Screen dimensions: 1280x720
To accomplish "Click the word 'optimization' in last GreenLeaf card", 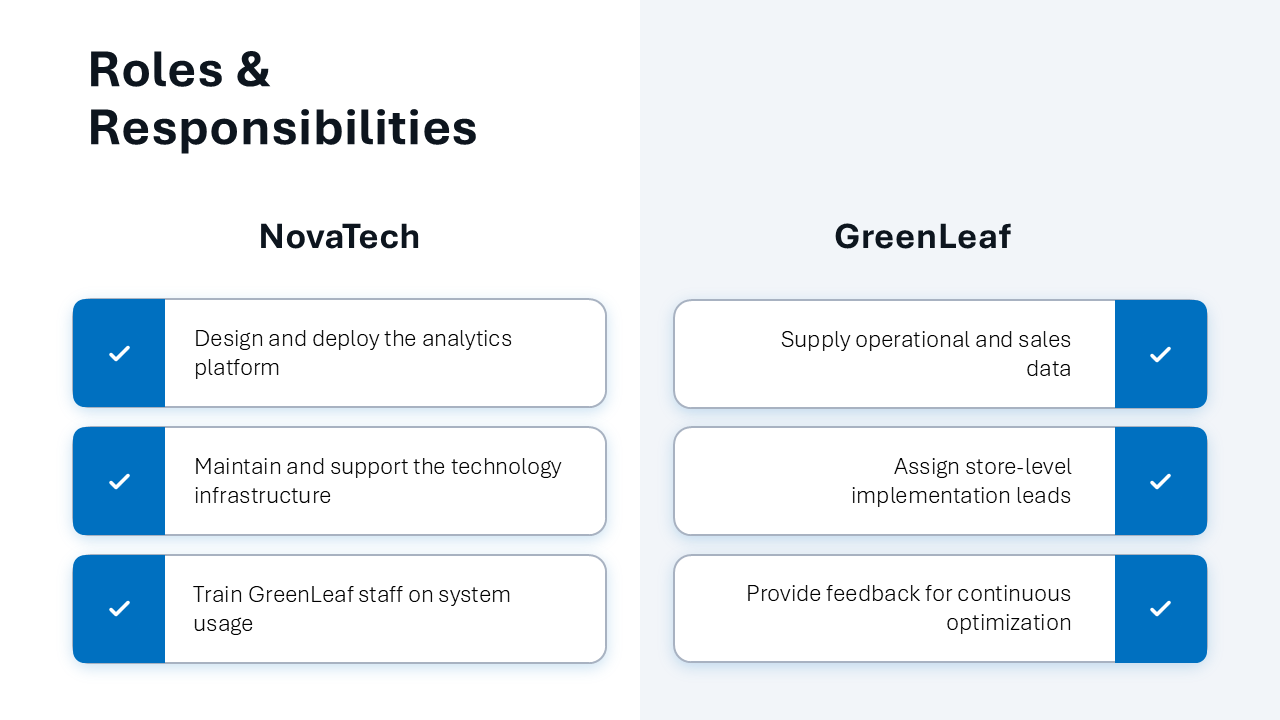I will click(x=1008, y=623).
